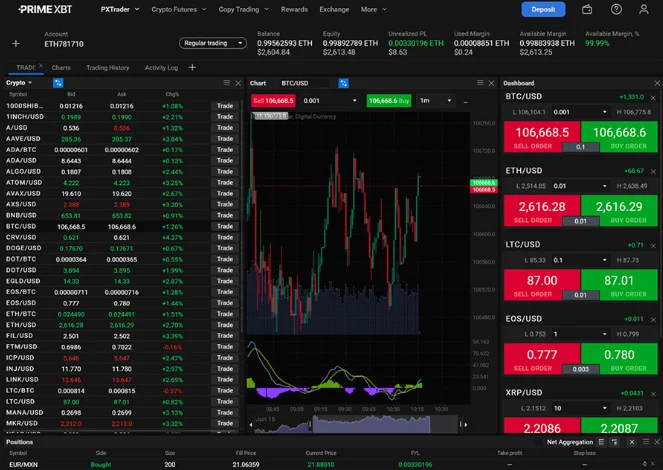Screen dimensions: 663x470
Task: Close the Chart panel
Action: [490, 83]
